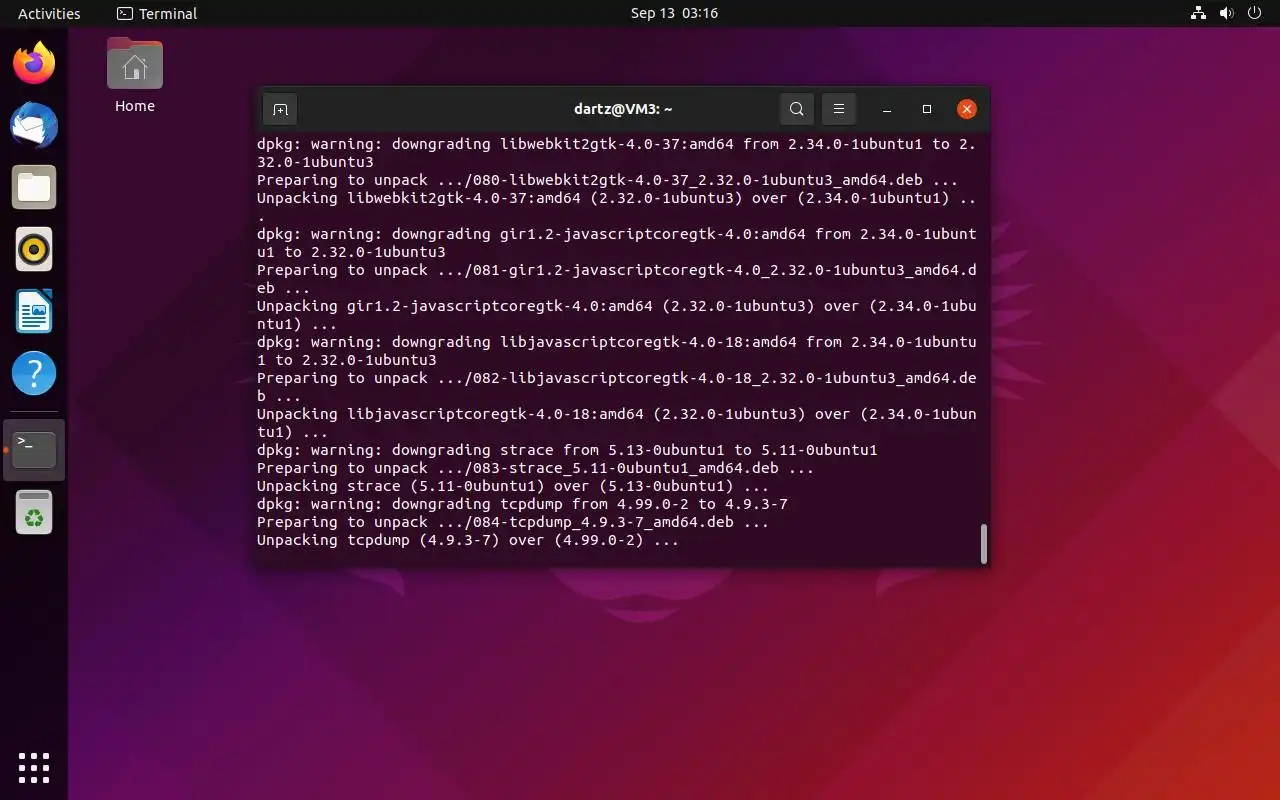This screenshot has height=800, width=1280.
Task: Click line "dpkg: warning: downgrading tcpdump from 4.99.0-2"
Action: coord(522,504)
